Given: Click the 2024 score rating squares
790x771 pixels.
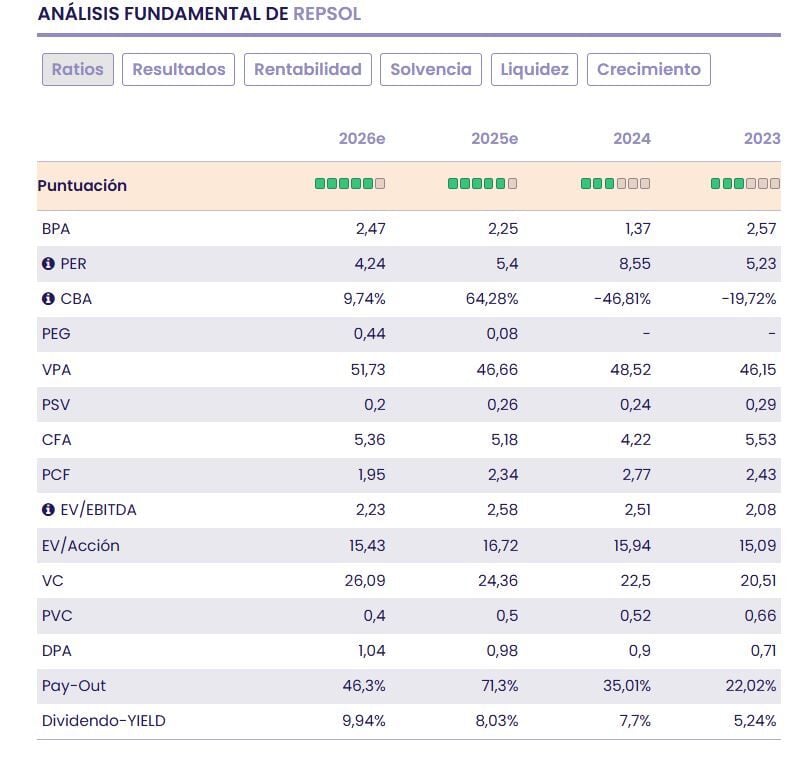Looking at the screenshot, I should click(x=615, y=184).
